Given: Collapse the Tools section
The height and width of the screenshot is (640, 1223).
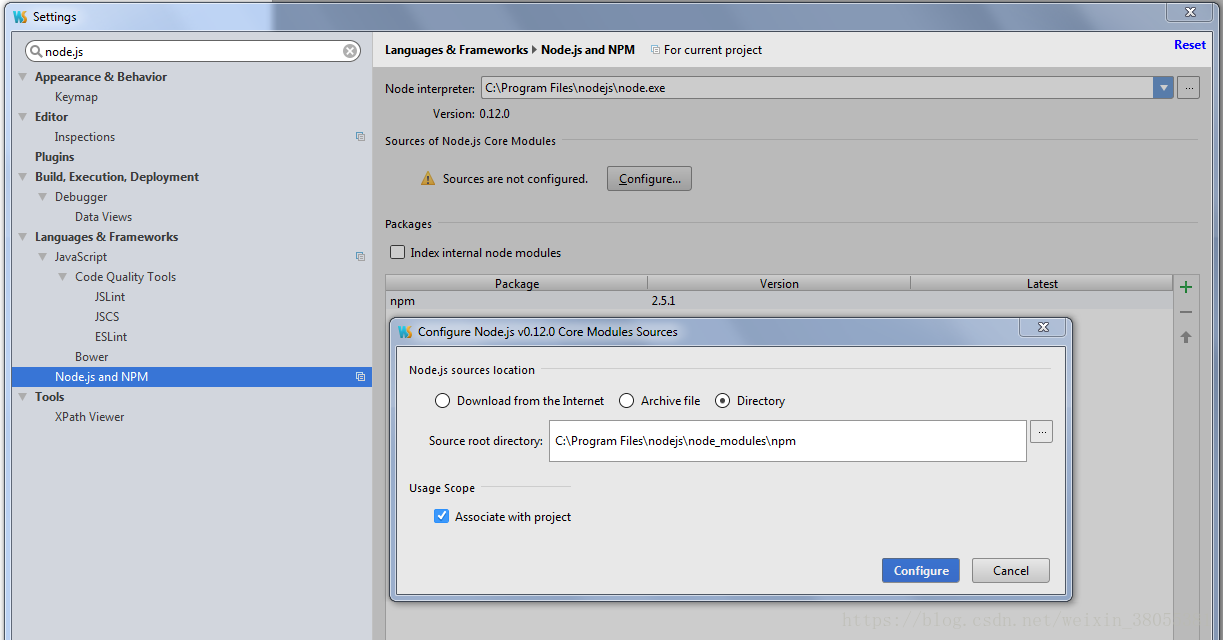Looking at the screenshot, I should (23, 397).
